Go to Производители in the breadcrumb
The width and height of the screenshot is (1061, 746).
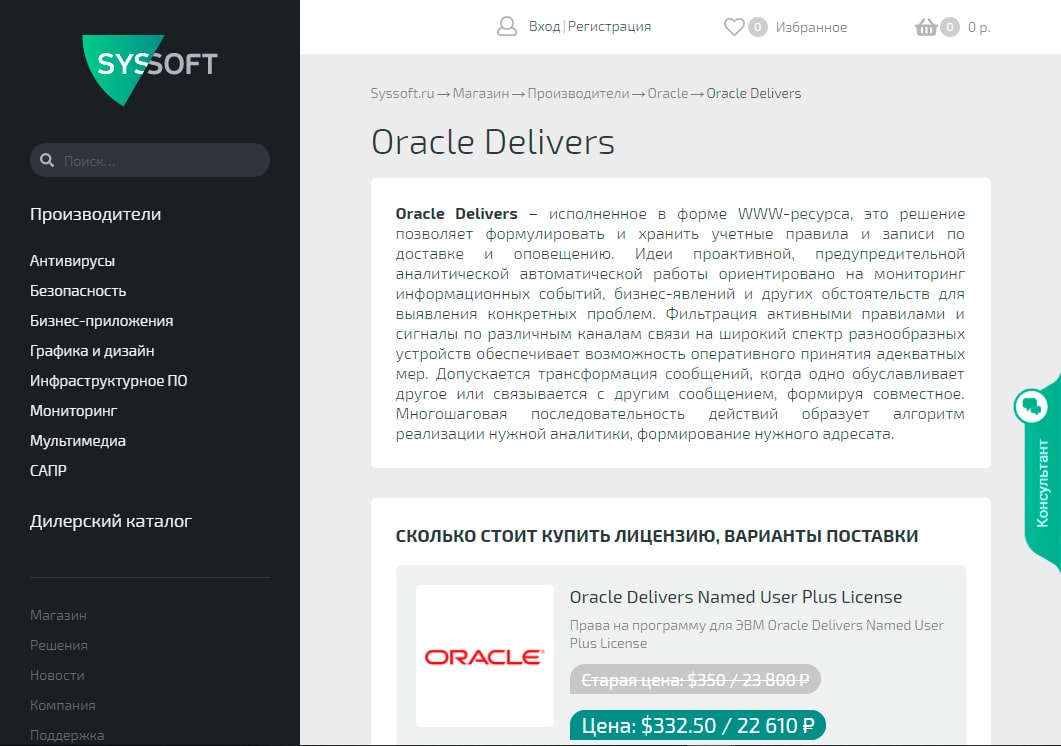[x=579, y=93]
